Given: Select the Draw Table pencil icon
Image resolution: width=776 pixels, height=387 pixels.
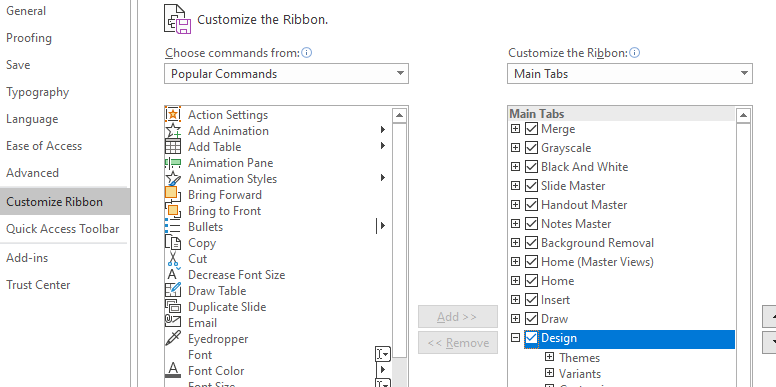Looking at the screenshot, I should [x=173, y=290].
